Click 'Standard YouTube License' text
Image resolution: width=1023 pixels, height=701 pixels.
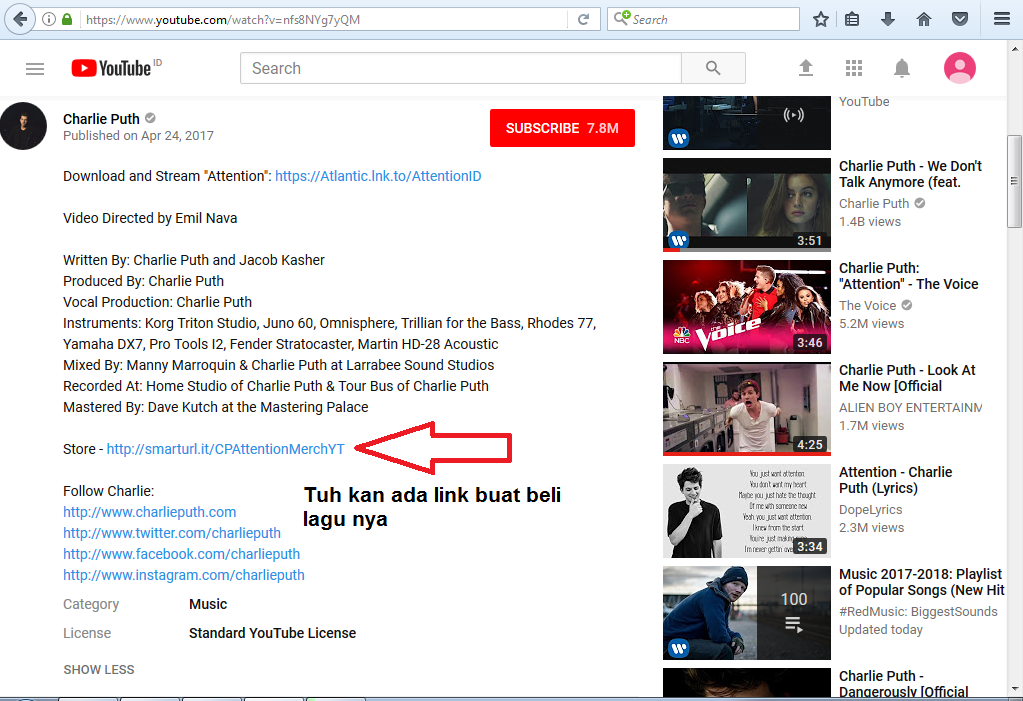click(272, 633)
